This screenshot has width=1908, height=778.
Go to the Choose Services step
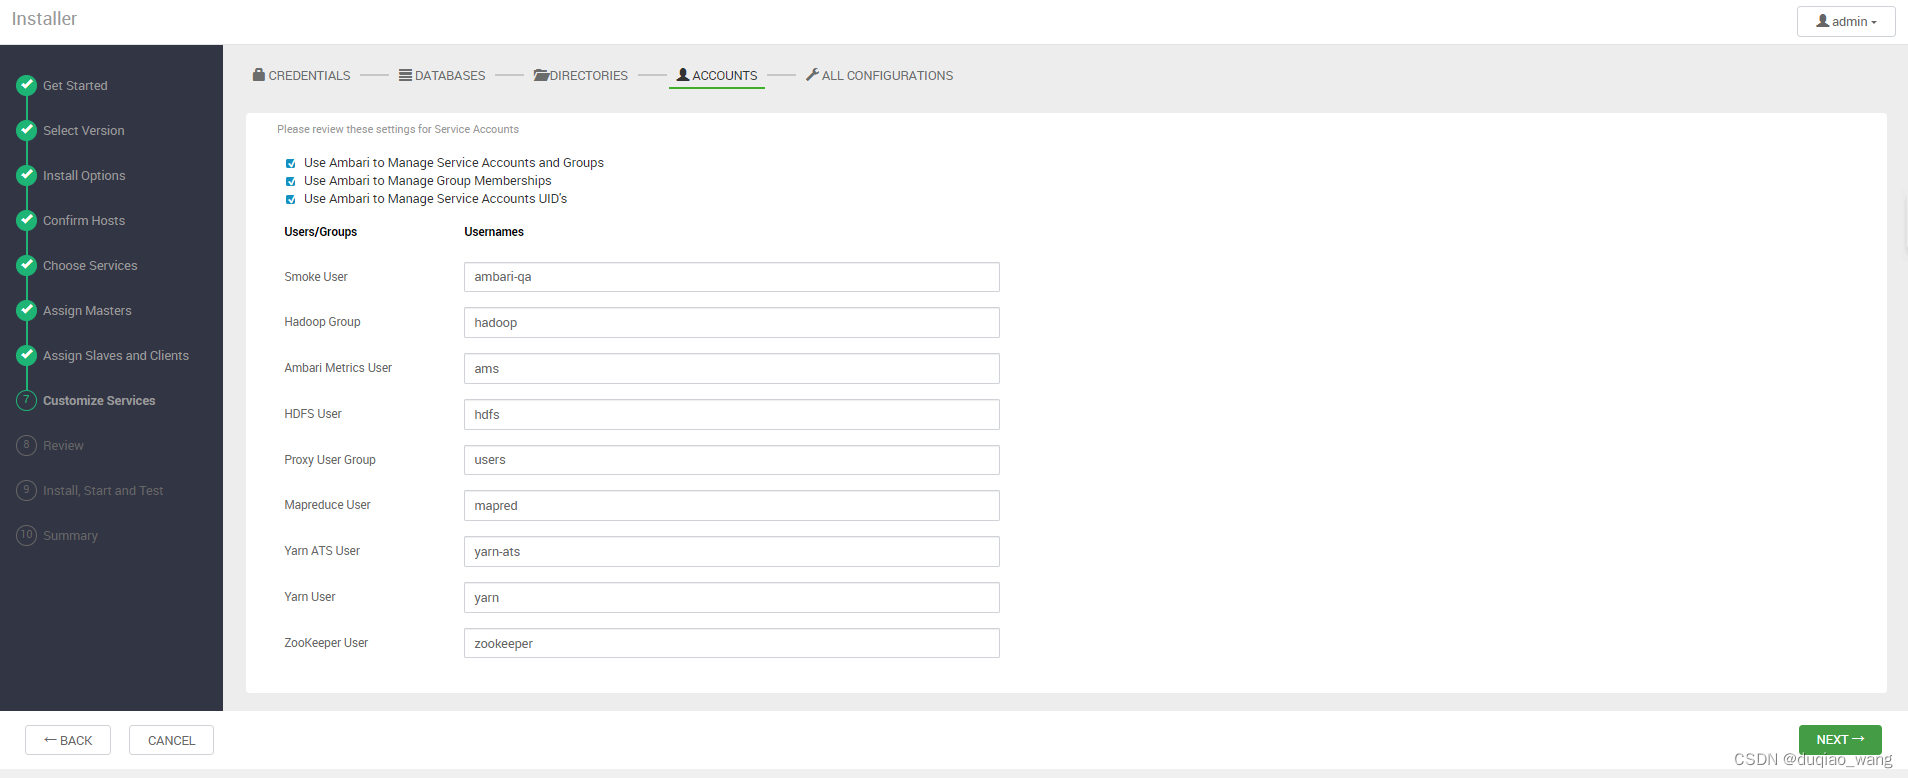tap(90, 266)
